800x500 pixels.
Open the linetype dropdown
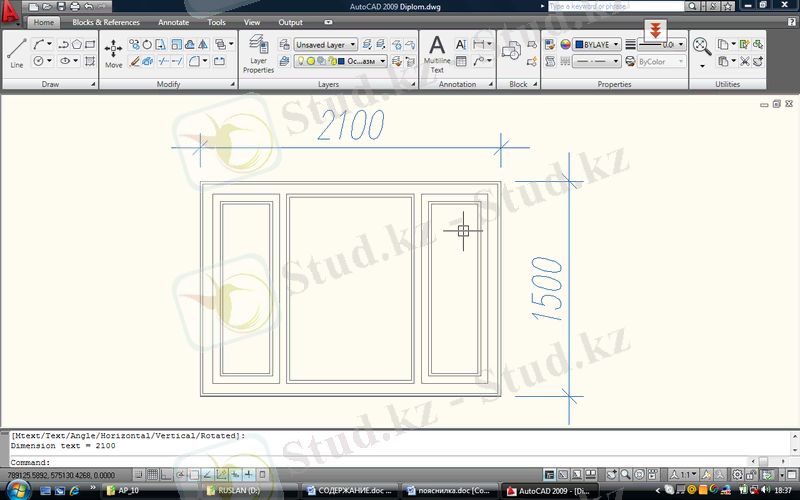(x=597, y=61)
